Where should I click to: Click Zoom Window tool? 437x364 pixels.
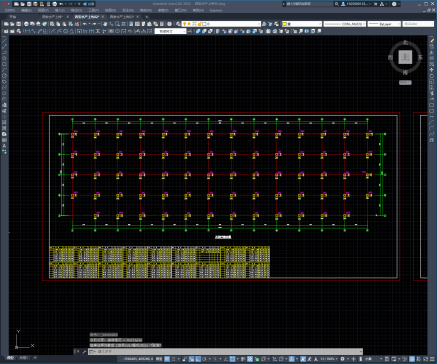pyautogui.click(x=117, y=24)
